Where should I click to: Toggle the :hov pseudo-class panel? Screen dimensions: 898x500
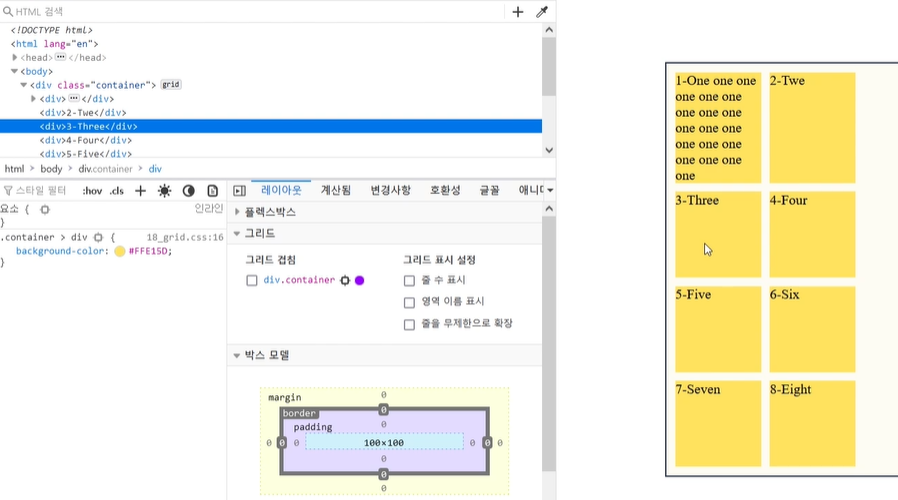tap(92, 191)
